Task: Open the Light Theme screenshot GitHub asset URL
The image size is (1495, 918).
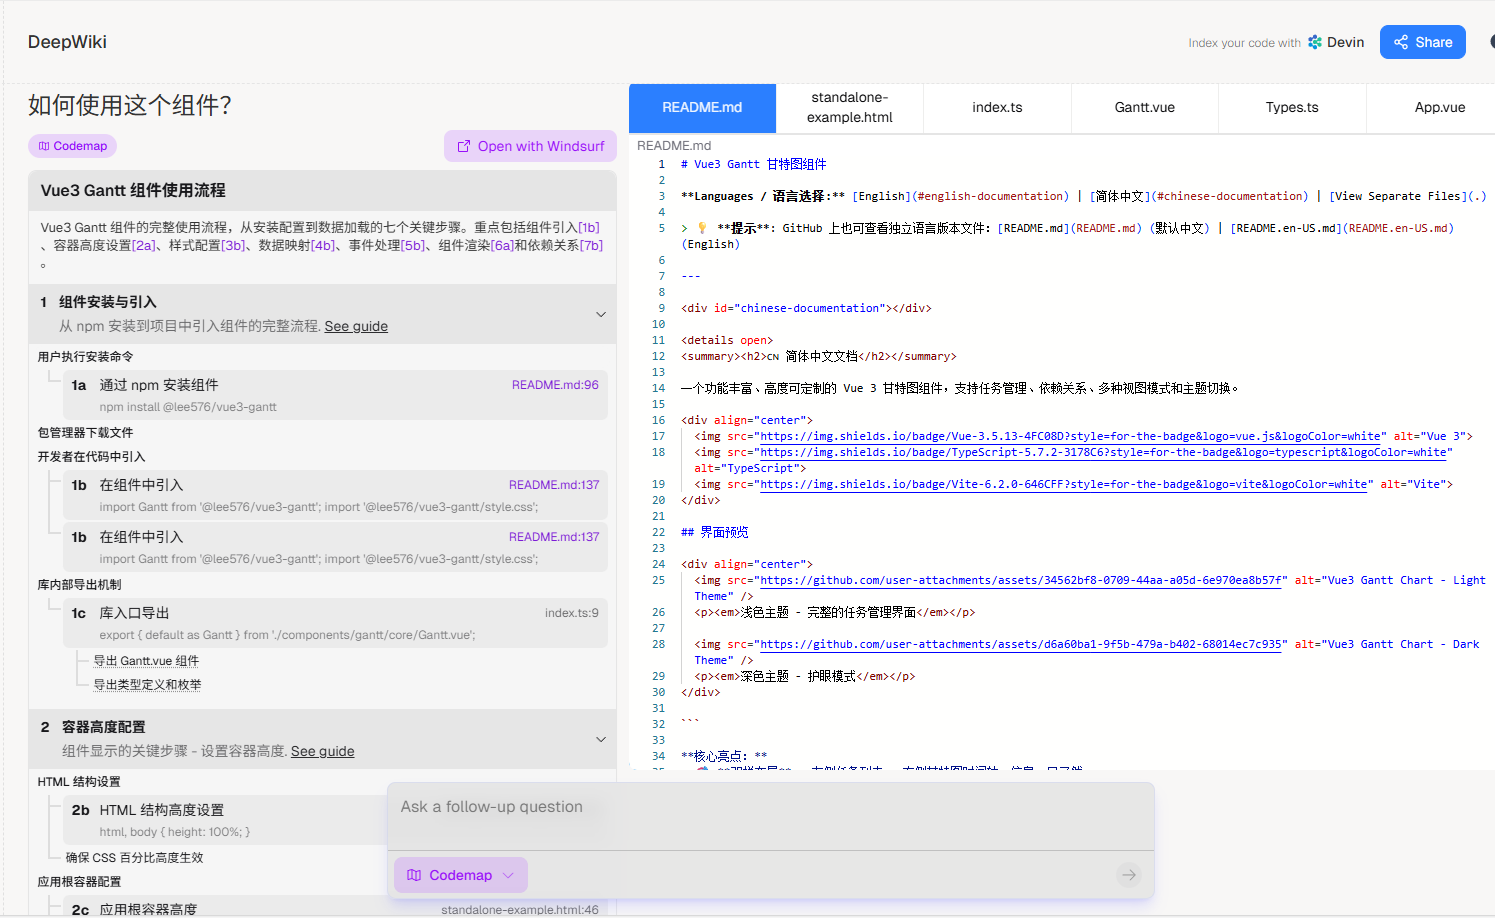Action: click(1021, 580)
